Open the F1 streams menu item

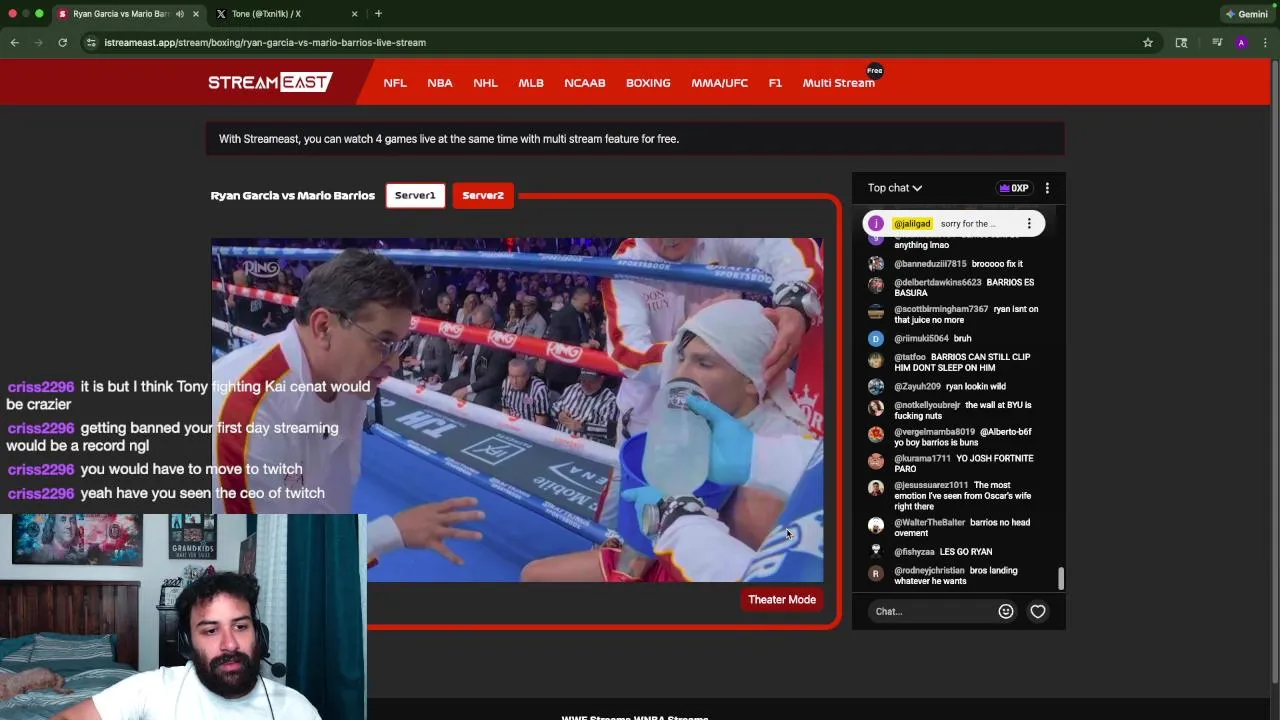click(775, 83)
